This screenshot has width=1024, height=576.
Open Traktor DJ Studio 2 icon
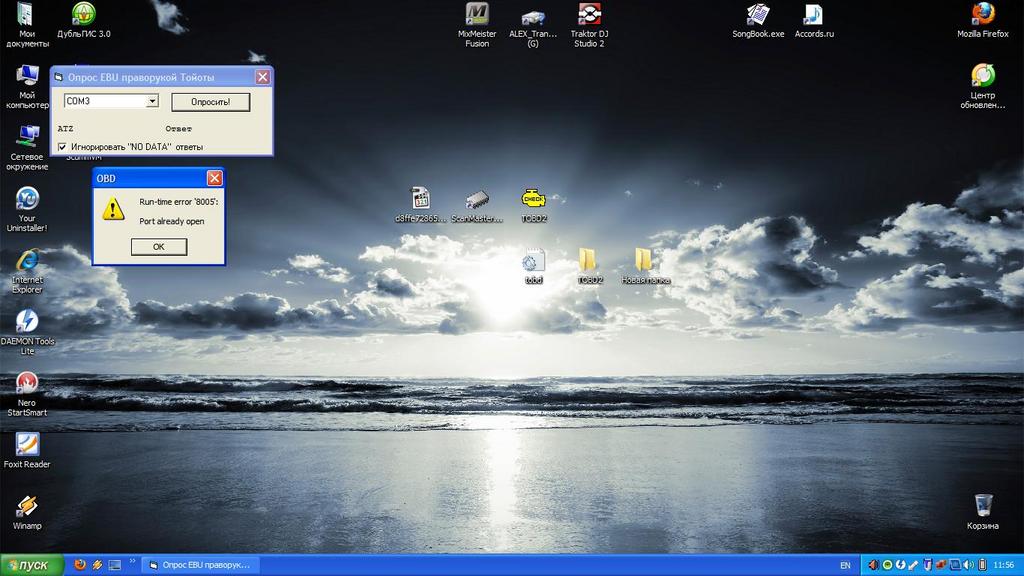point(589,15)
